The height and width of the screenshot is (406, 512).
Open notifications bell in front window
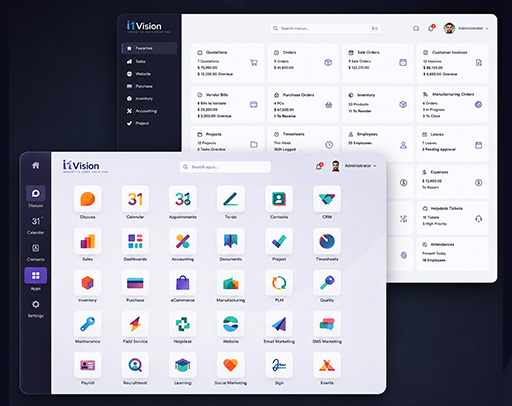(x=319, y=166)
